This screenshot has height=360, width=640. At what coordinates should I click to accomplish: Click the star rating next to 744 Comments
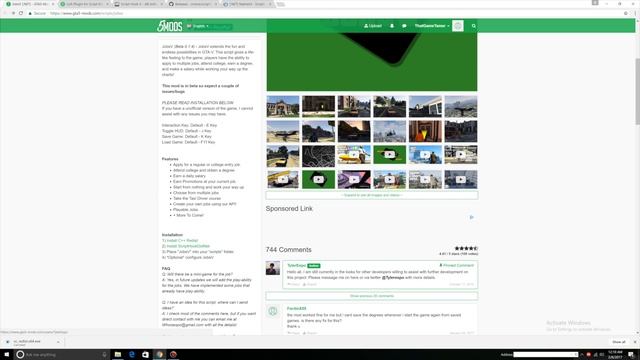pyautogui.click(x=466, y=248)
